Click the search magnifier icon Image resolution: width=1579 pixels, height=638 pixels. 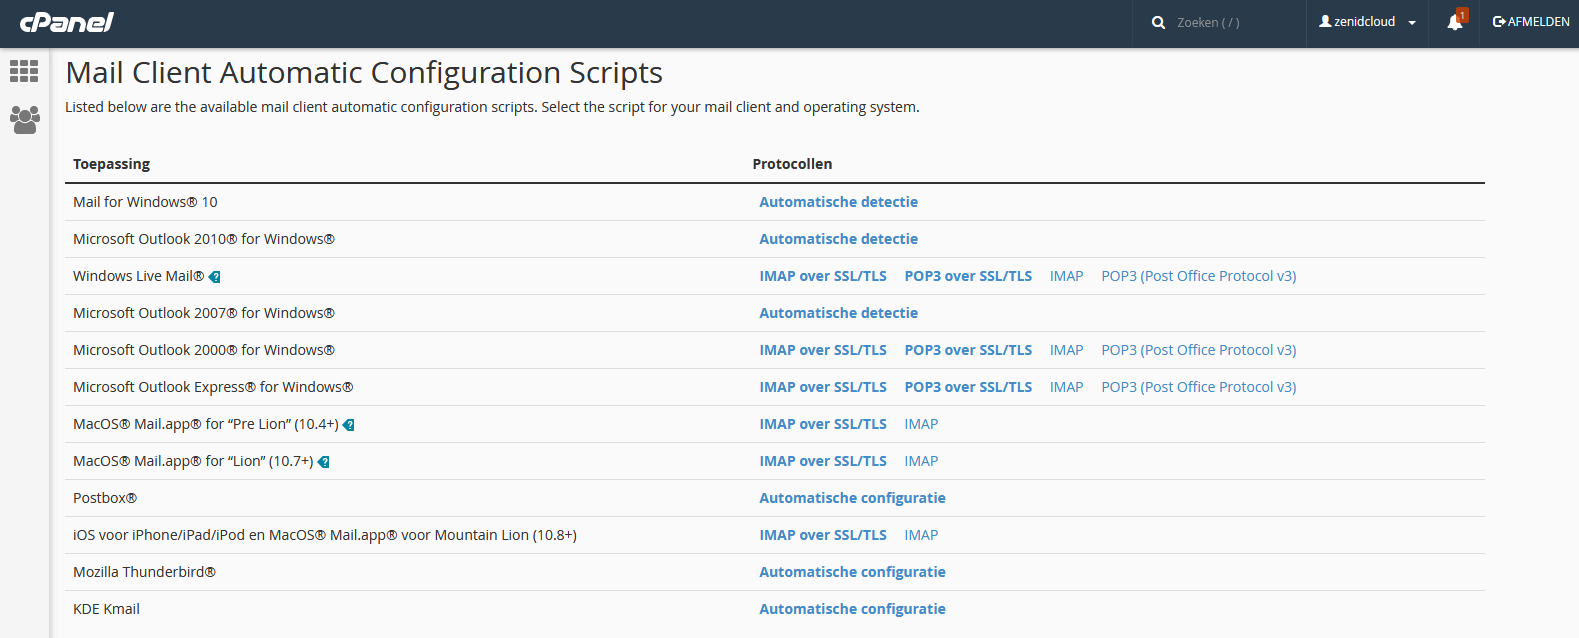(x=1158, y=22)
